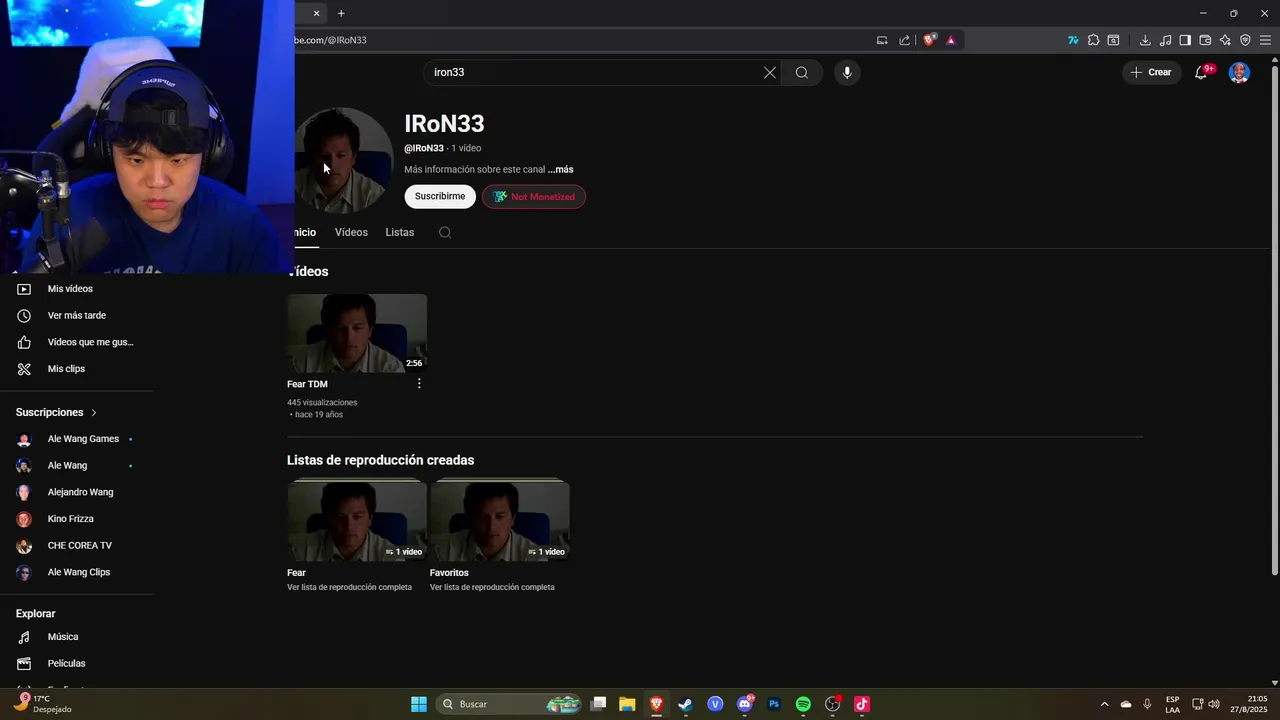Screen dimensions: 1280x720
Task: Open the YouTube account avatar menu
Action: pyautogui.click(x=1239, y=72)
